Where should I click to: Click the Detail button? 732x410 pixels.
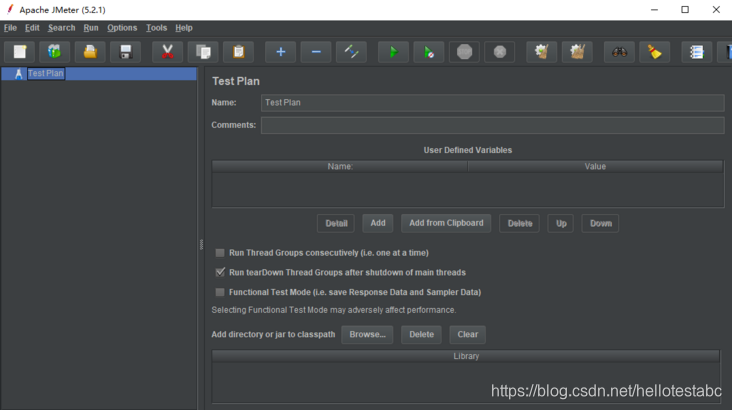click(x=336, y=223)
